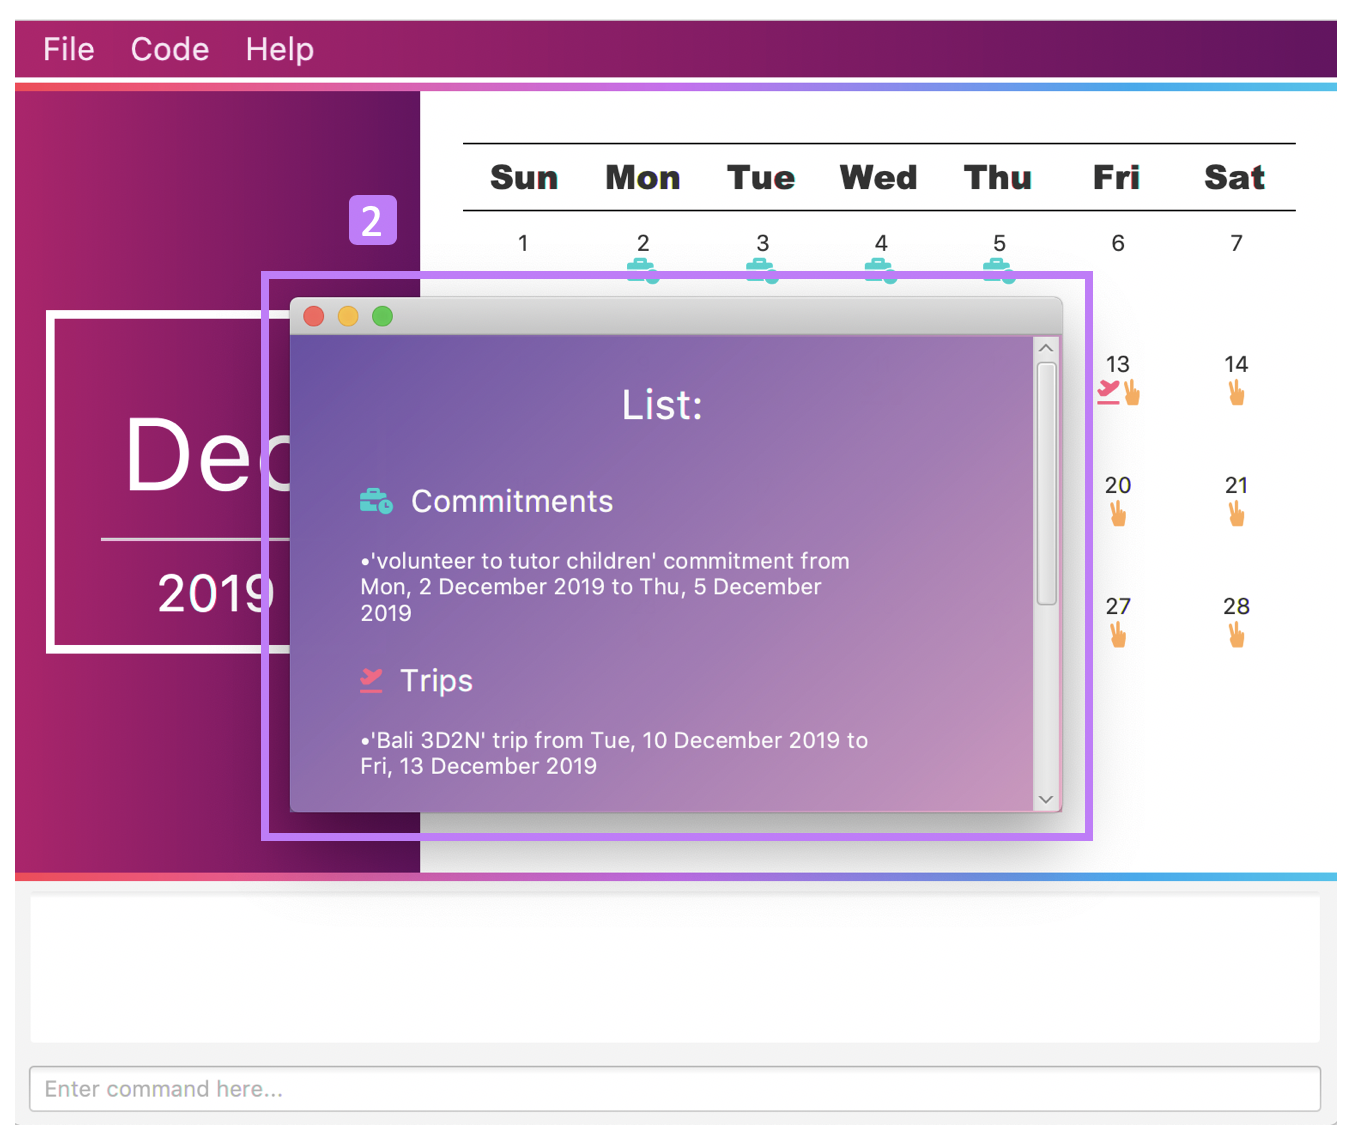
Task: Click the briefcase commitment icon under day 4
Action: (880, 270)
